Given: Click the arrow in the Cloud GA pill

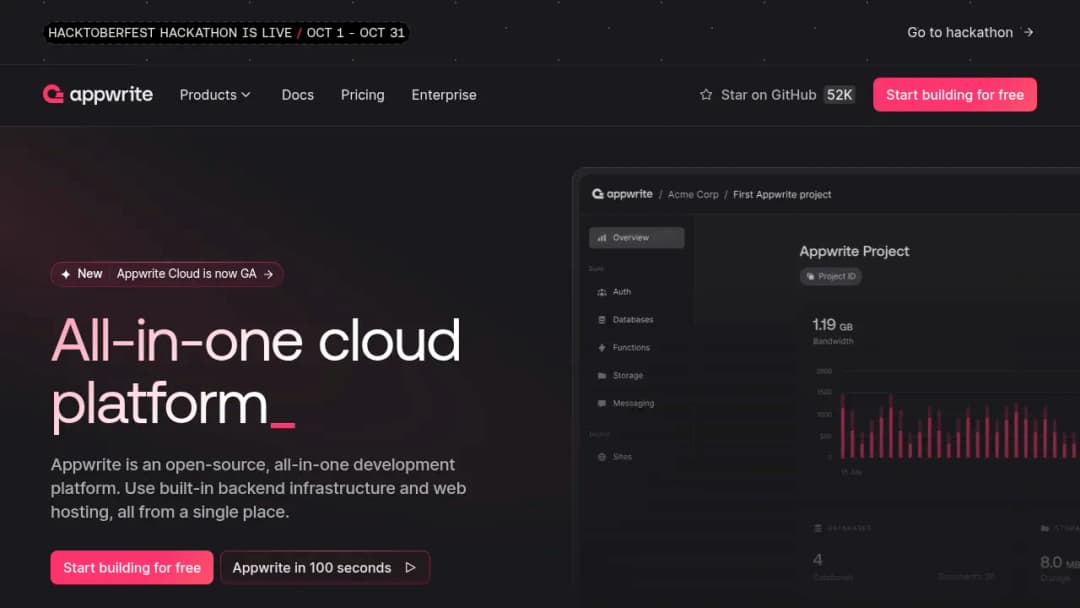Looking at the screenshot, I should (269, 274).
